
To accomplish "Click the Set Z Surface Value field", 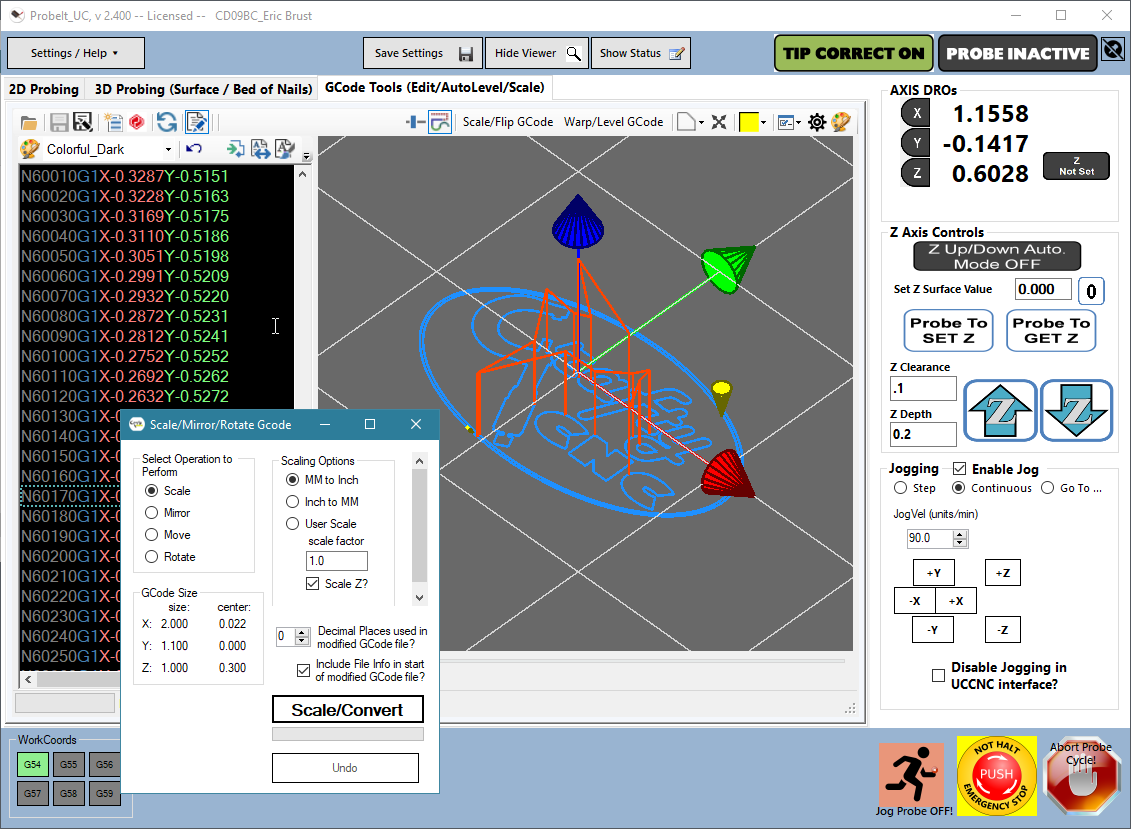I will click(1043, 289).
